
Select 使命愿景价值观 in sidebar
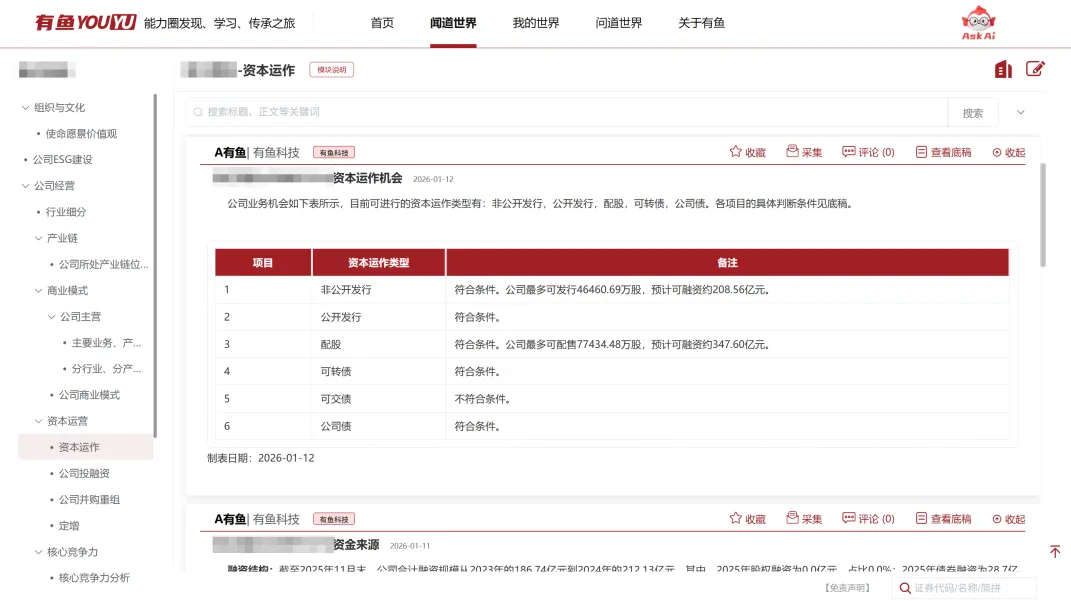(81, 134)
